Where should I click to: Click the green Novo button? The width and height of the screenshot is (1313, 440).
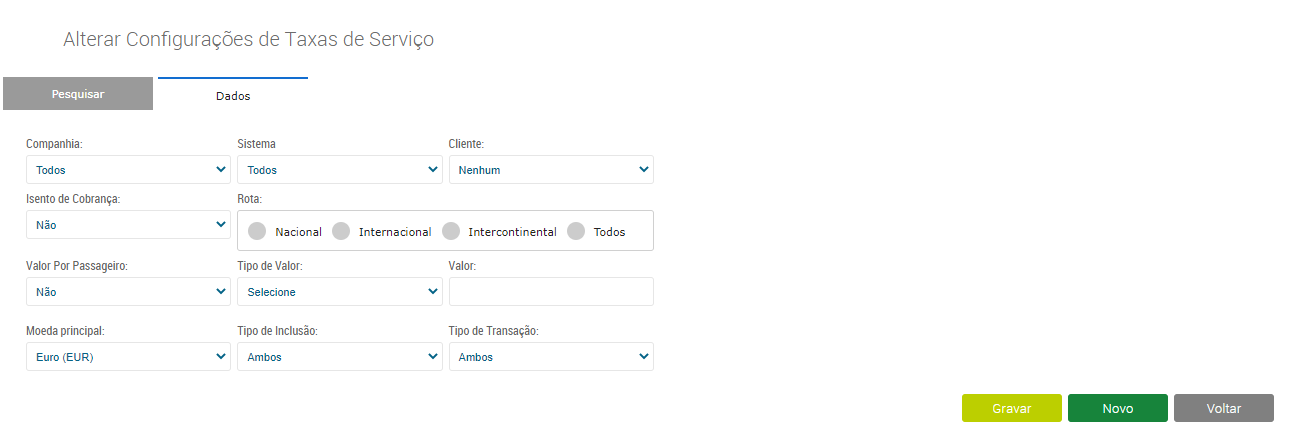[x=1118, y=408]
